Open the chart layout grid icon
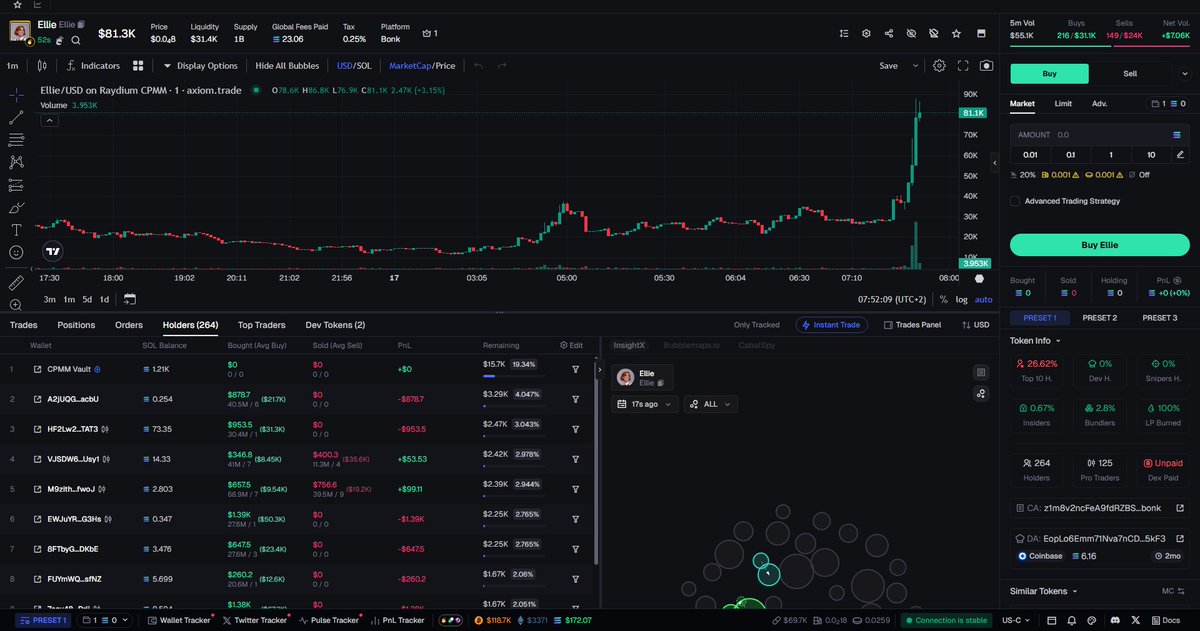The image size is (1200, 631). pos(139,66)
